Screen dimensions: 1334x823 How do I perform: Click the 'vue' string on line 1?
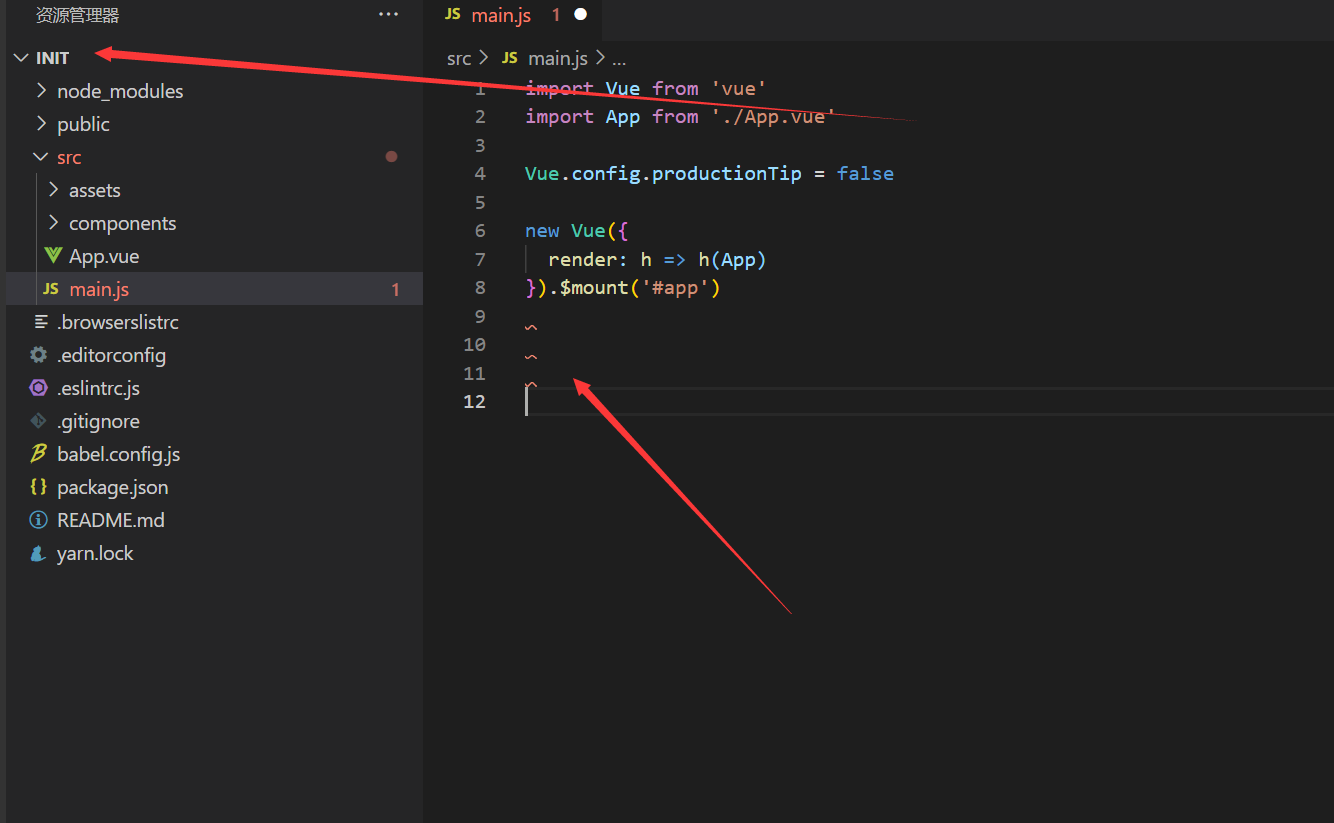[739, 88]
